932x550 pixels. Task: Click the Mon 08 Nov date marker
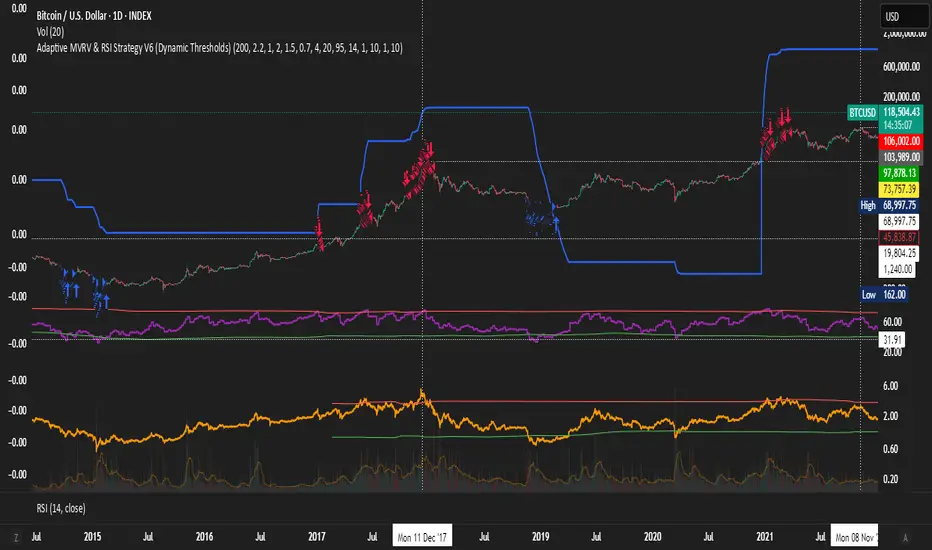click(x=857, y=538)
